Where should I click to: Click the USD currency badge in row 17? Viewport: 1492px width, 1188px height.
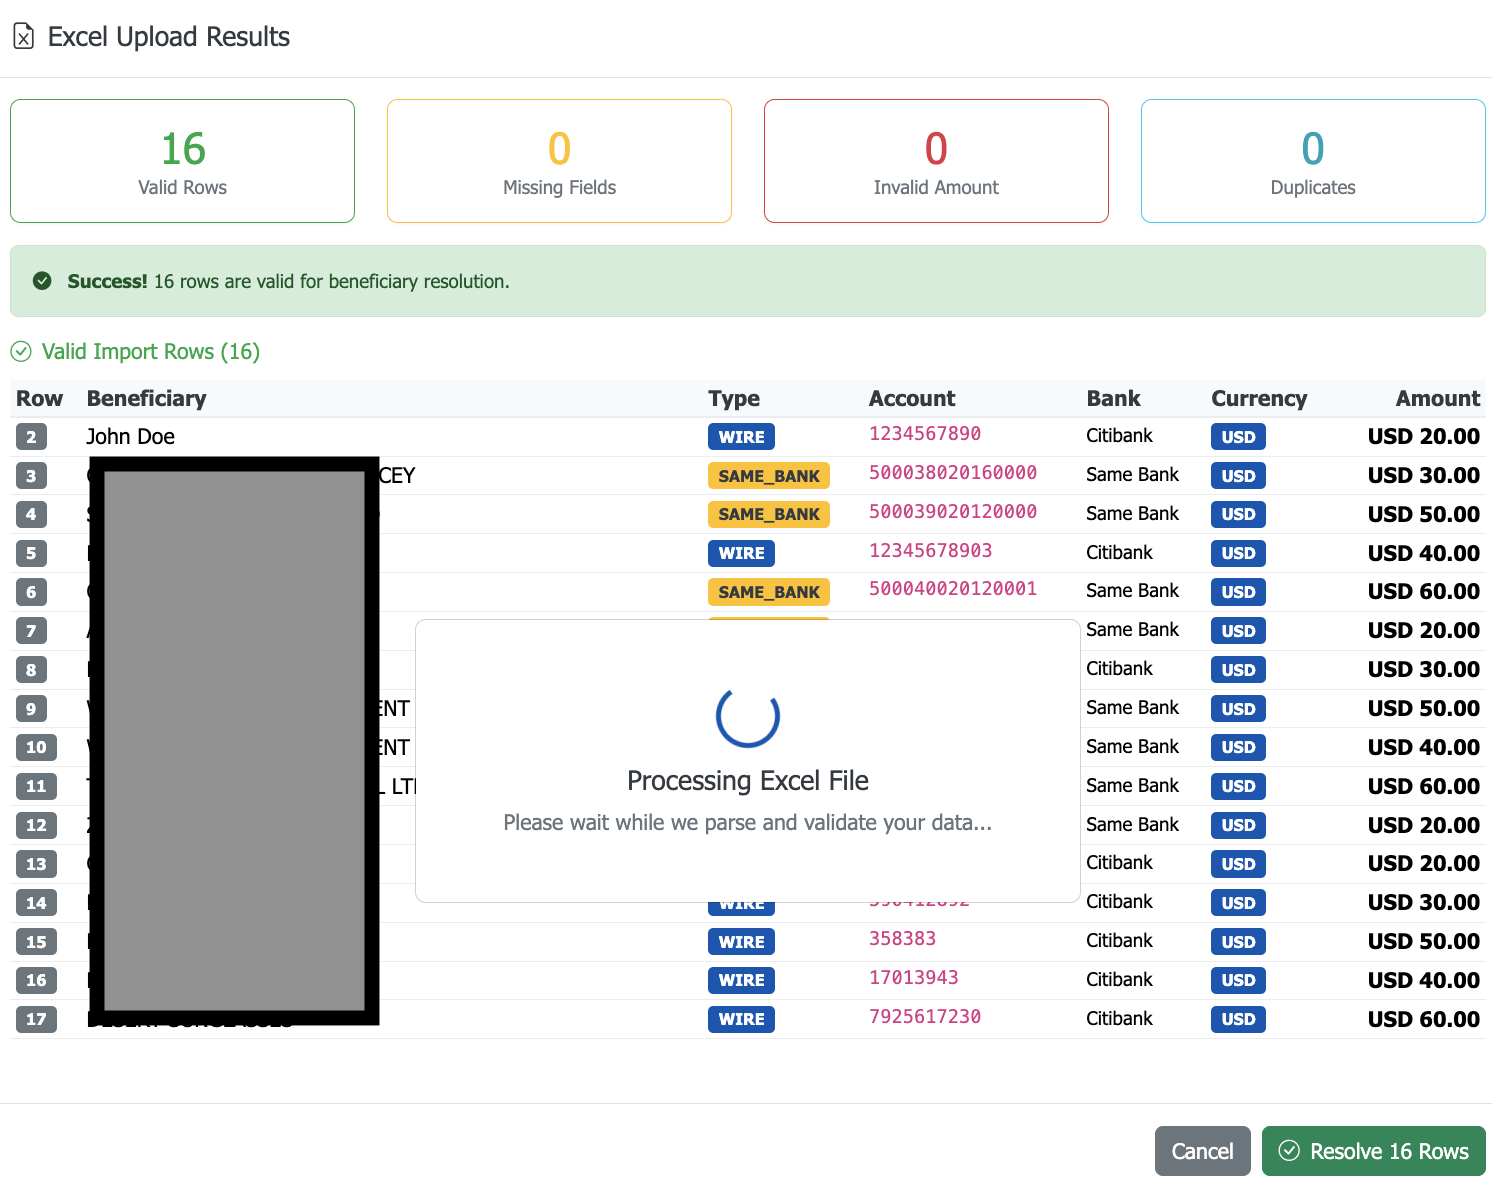point(1238,1019)
